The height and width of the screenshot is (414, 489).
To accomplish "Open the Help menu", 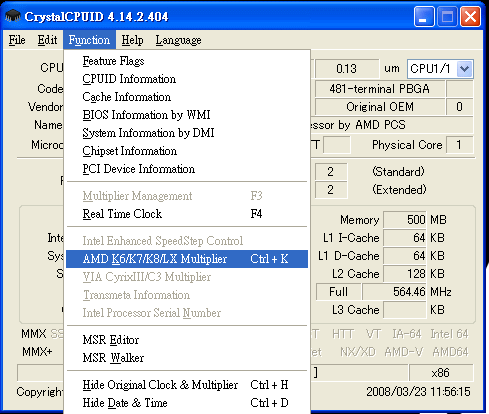I will click(132, 40).
